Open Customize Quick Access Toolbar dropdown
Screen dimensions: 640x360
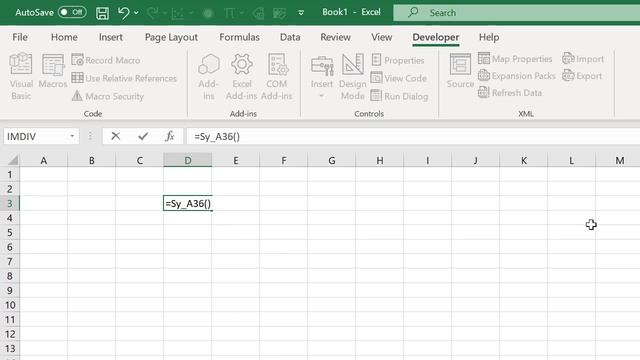pos(301,13)
